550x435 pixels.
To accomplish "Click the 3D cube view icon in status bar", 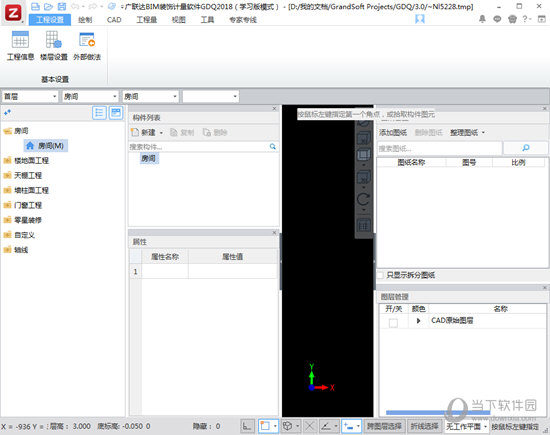I will [x=287, y=426].
